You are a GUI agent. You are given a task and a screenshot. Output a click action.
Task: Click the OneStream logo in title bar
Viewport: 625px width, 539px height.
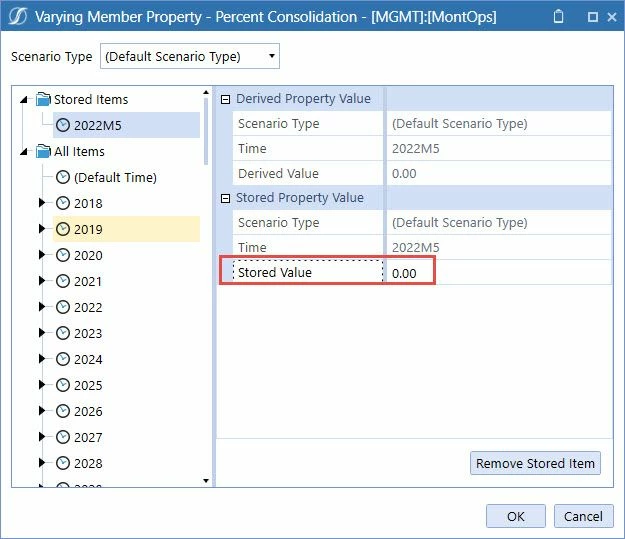tap(18, 16)
